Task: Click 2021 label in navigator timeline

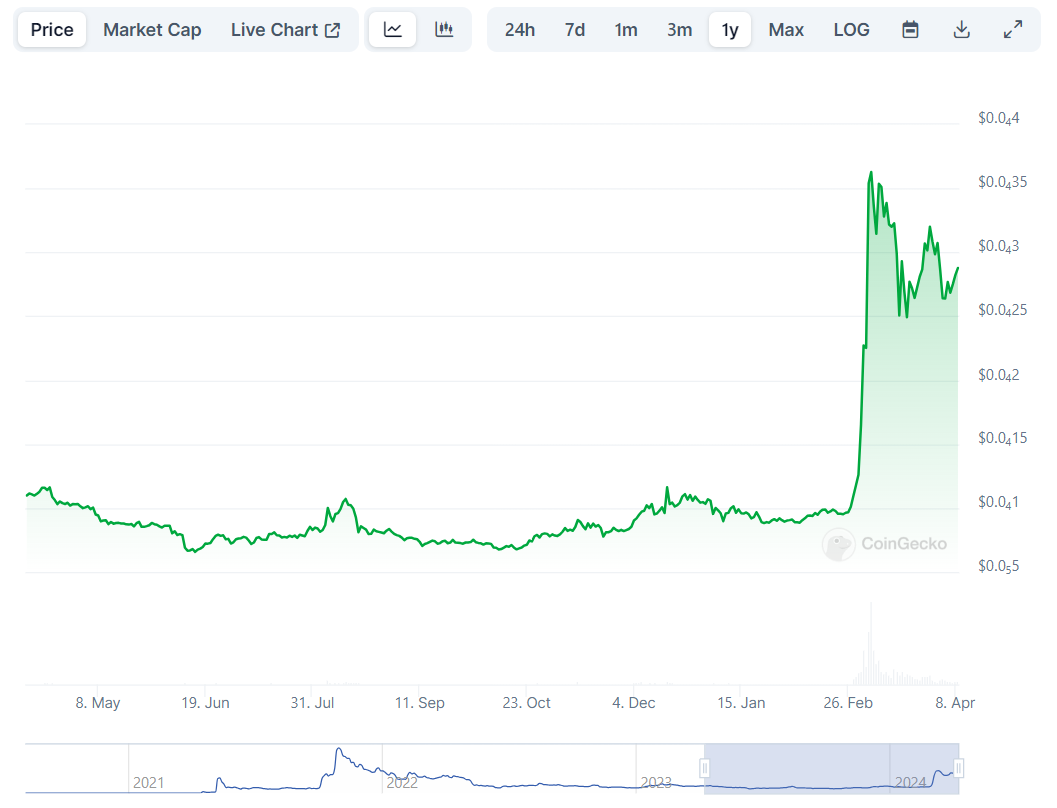Action: point(148,782)
